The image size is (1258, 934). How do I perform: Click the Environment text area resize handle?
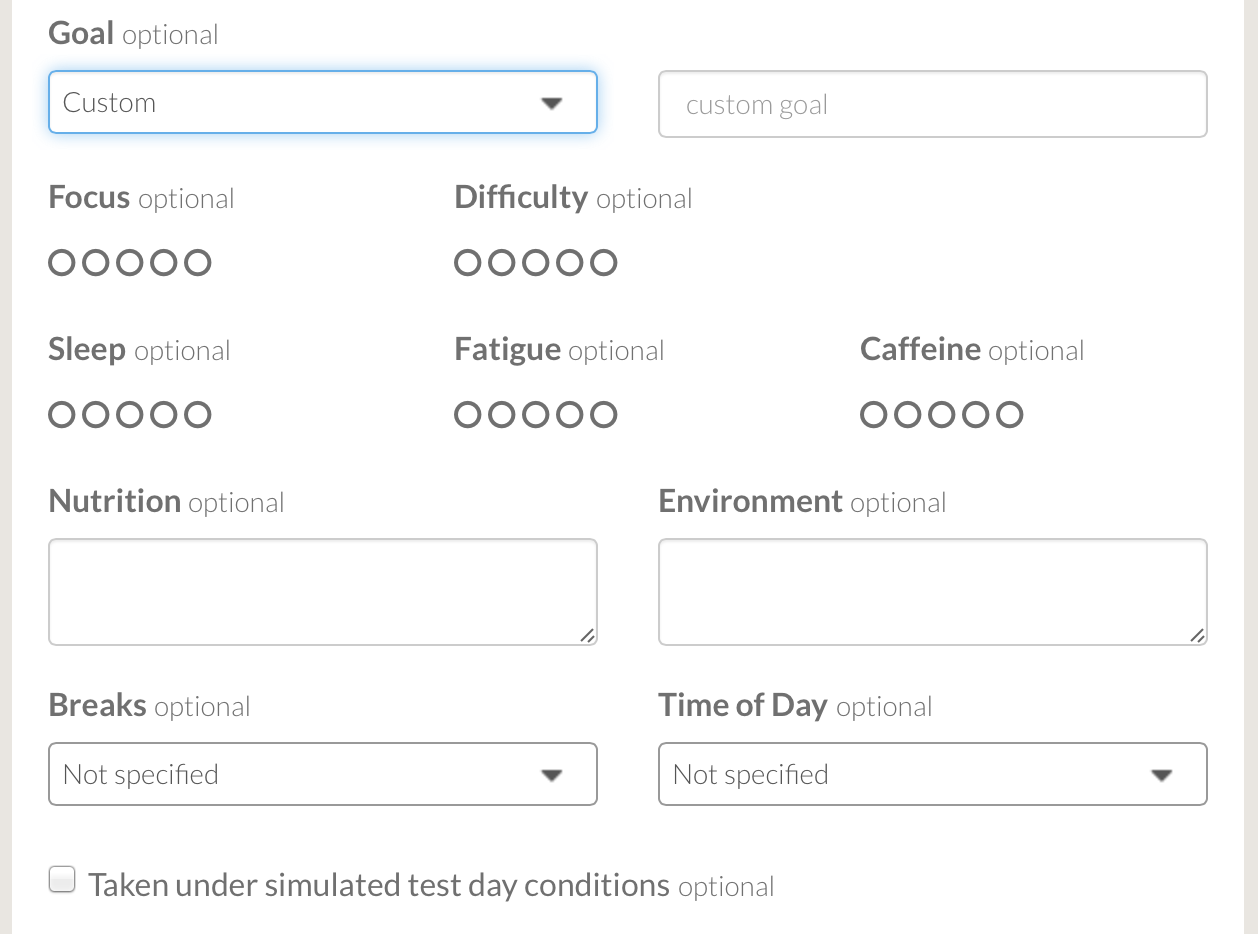(x=1197, y=635)
